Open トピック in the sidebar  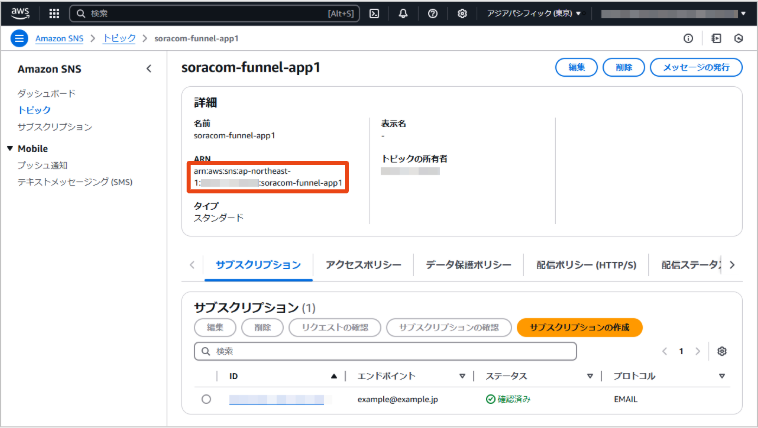pos(34,110)
